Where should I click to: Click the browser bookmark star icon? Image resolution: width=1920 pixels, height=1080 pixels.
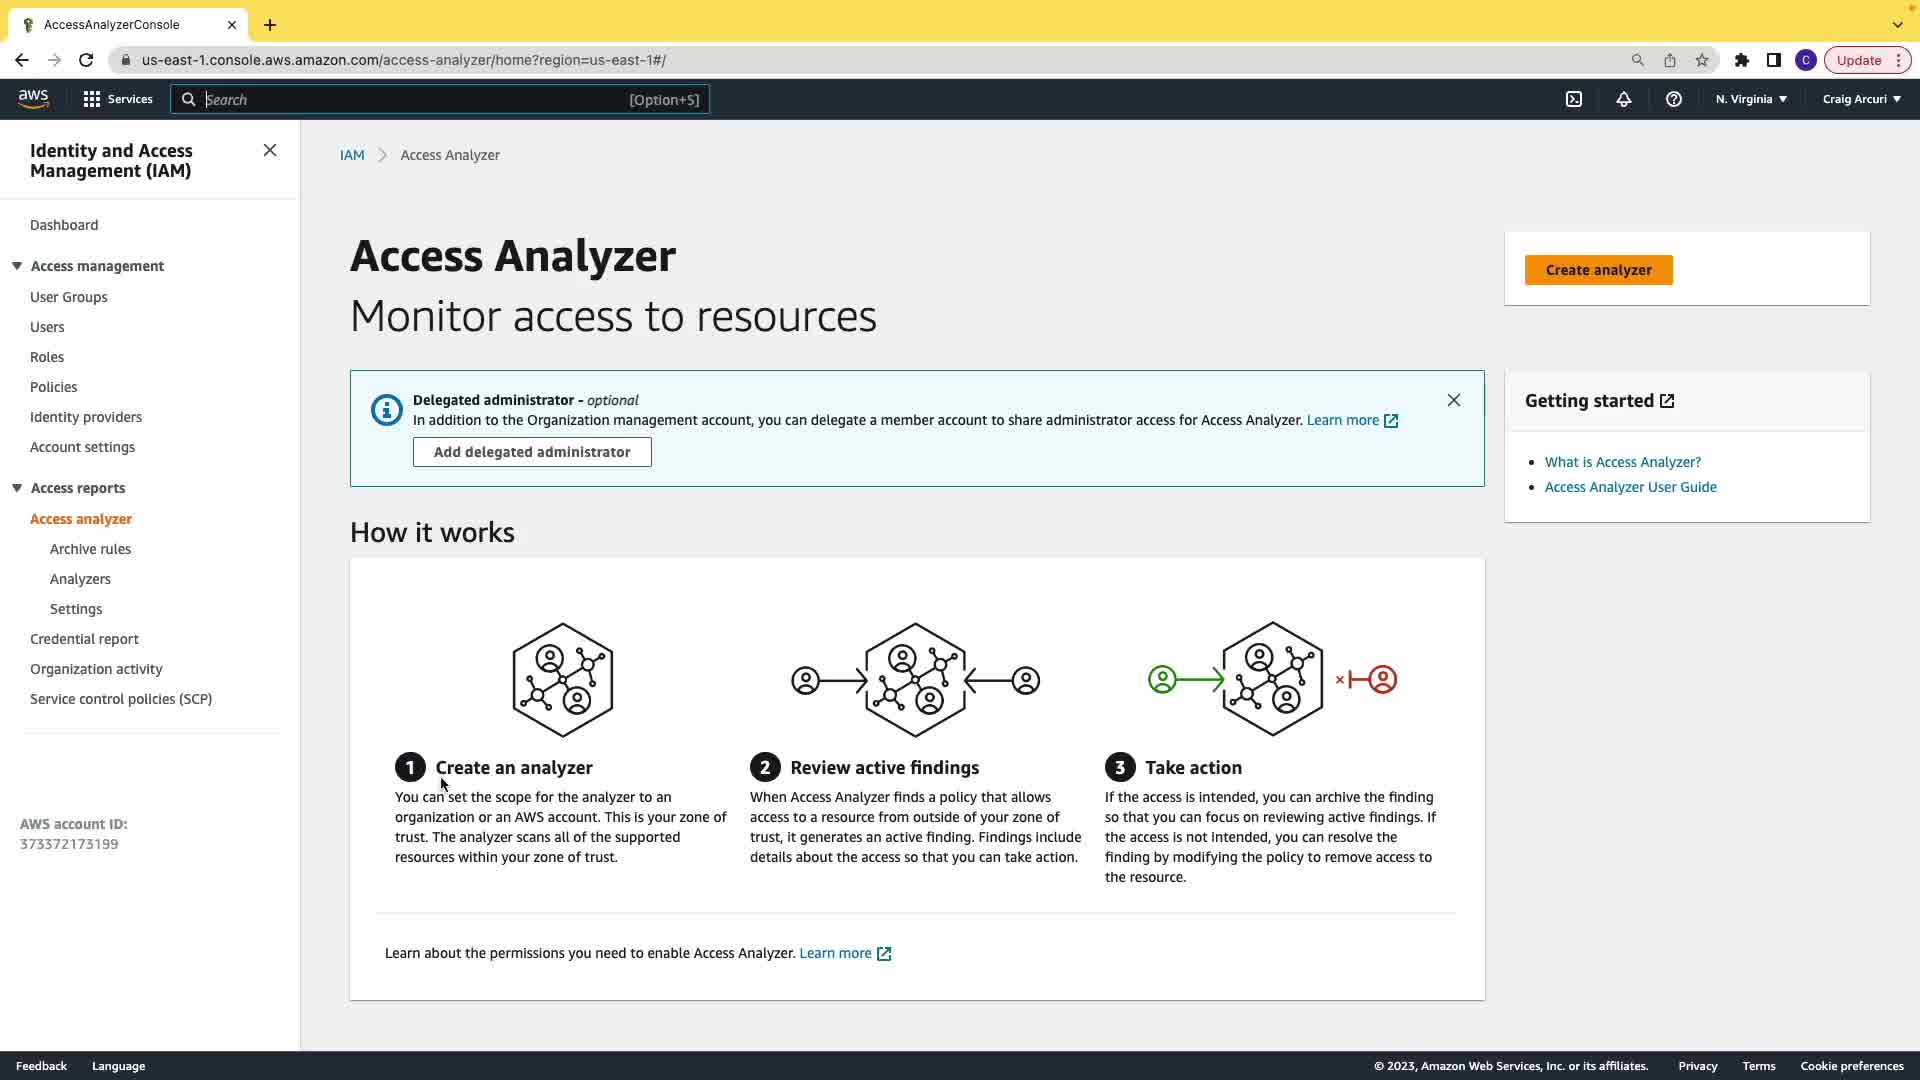click(1702, 60)
